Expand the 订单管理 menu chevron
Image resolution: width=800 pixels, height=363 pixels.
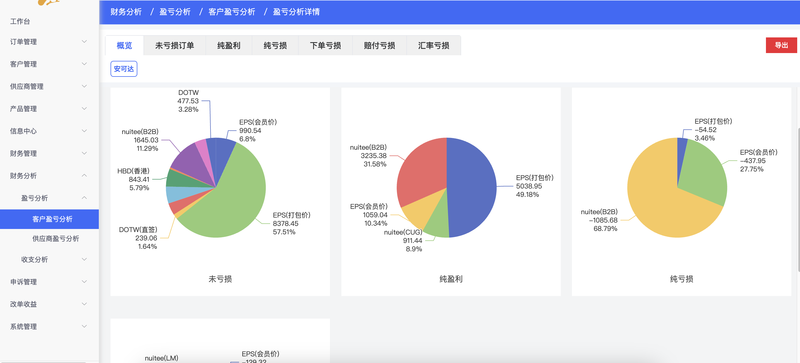tap(84, 41)
